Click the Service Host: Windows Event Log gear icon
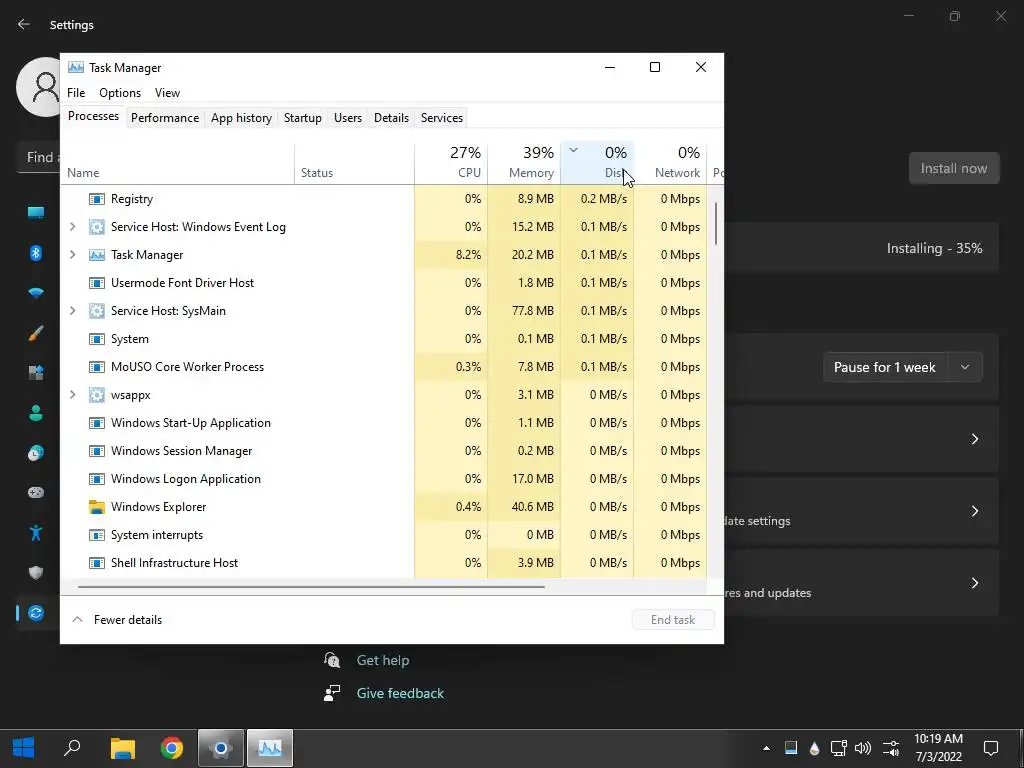This screenshot has width=1024, height=768. (97, 227)
